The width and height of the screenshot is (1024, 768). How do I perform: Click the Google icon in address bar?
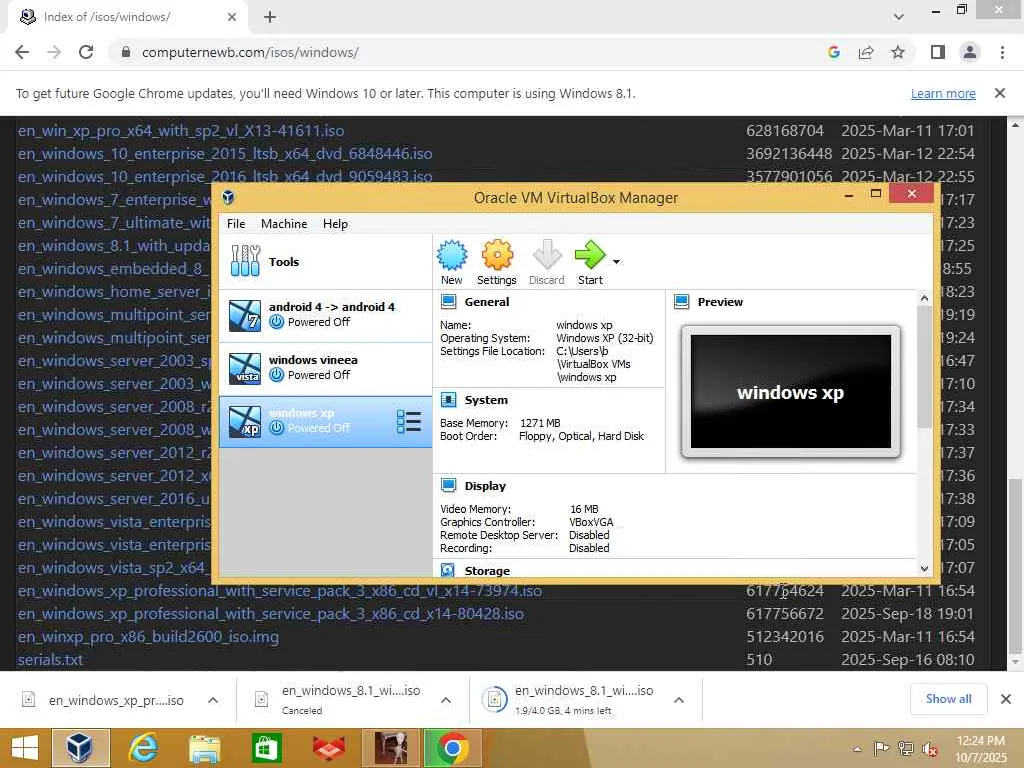833,52
